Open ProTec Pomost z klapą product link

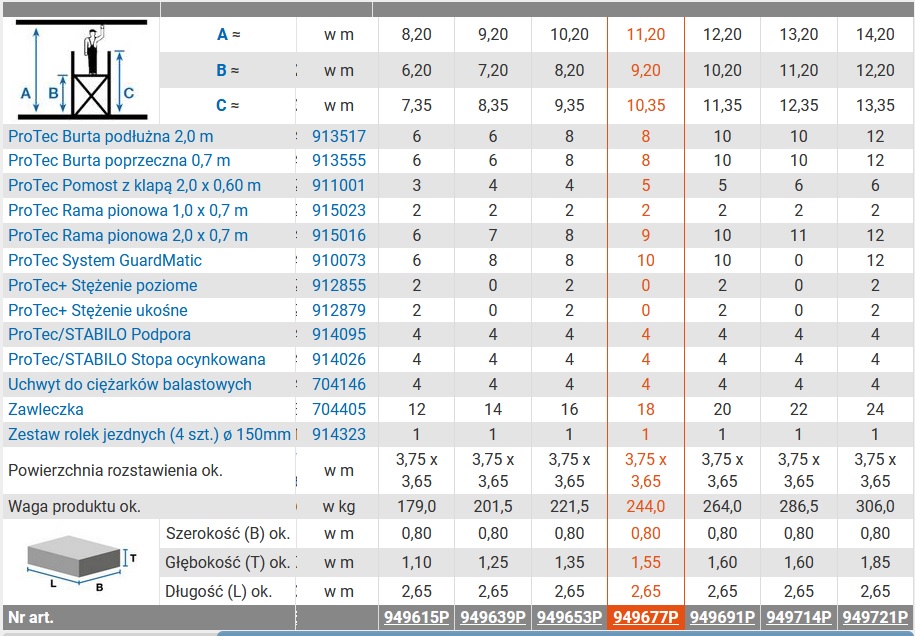135,186
